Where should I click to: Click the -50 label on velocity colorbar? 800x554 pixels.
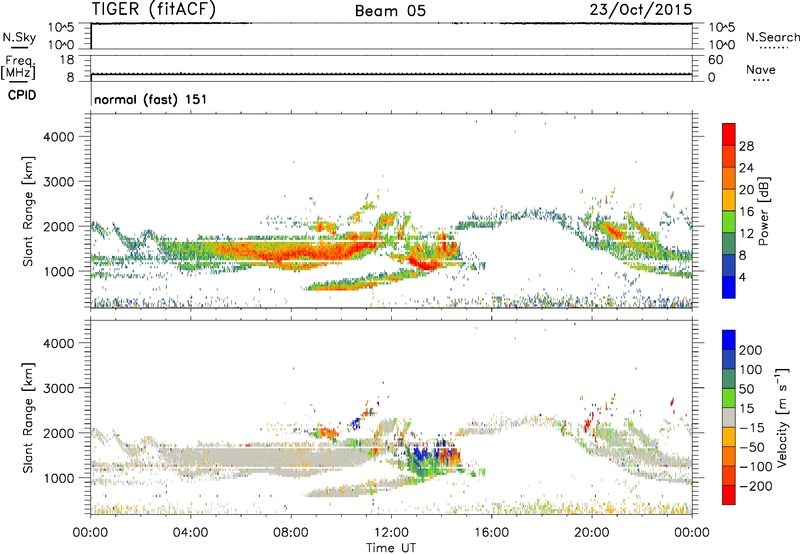[752, 447]
